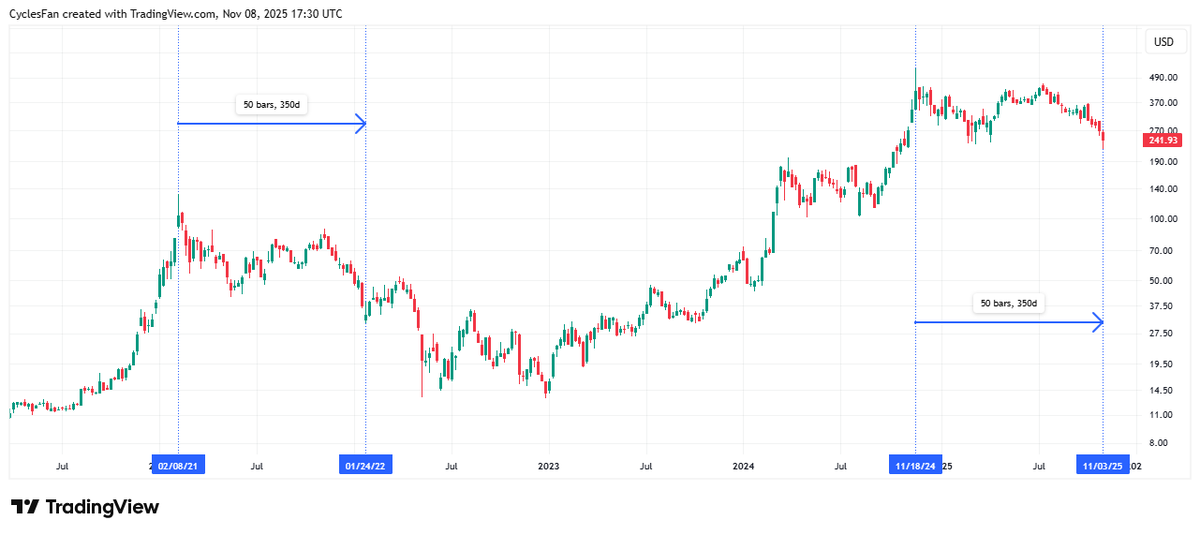Select the lower-right '50 bars, 350d' label
The width and height of the screenshot is (1200, 535).
[1007, 303]
